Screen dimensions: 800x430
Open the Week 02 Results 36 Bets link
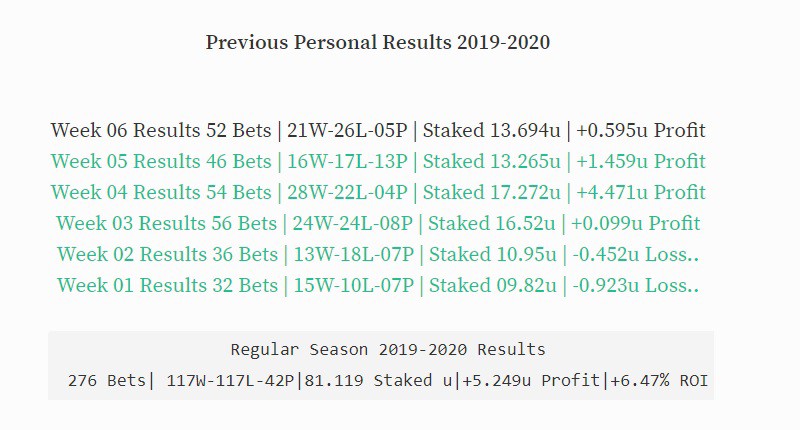(x=378, y=255)
